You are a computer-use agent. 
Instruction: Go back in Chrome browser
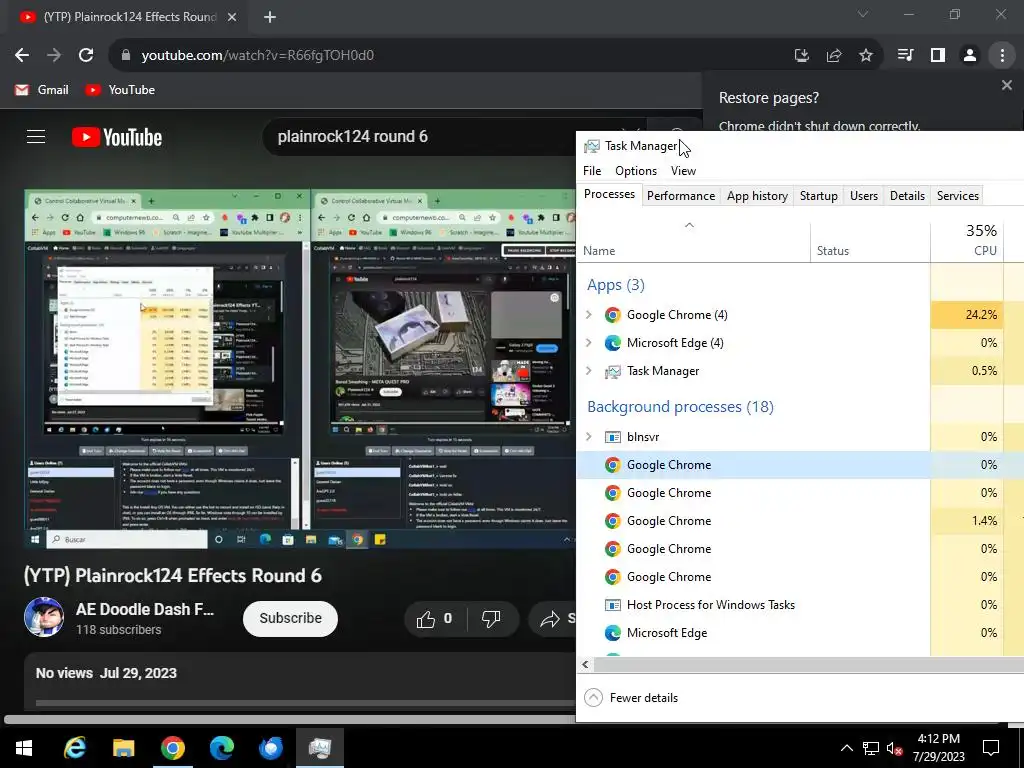[x=22, y=56]
